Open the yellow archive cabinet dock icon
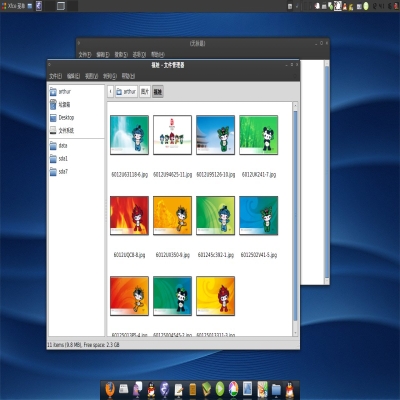The image size is (400, 400). pos(193,389)
